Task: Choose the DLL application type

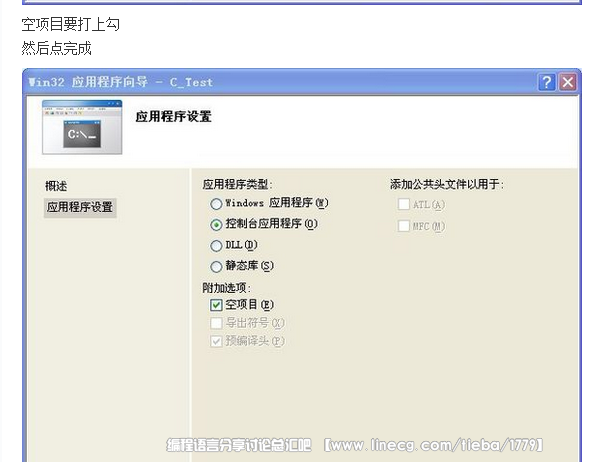Action: pos(216,246)
